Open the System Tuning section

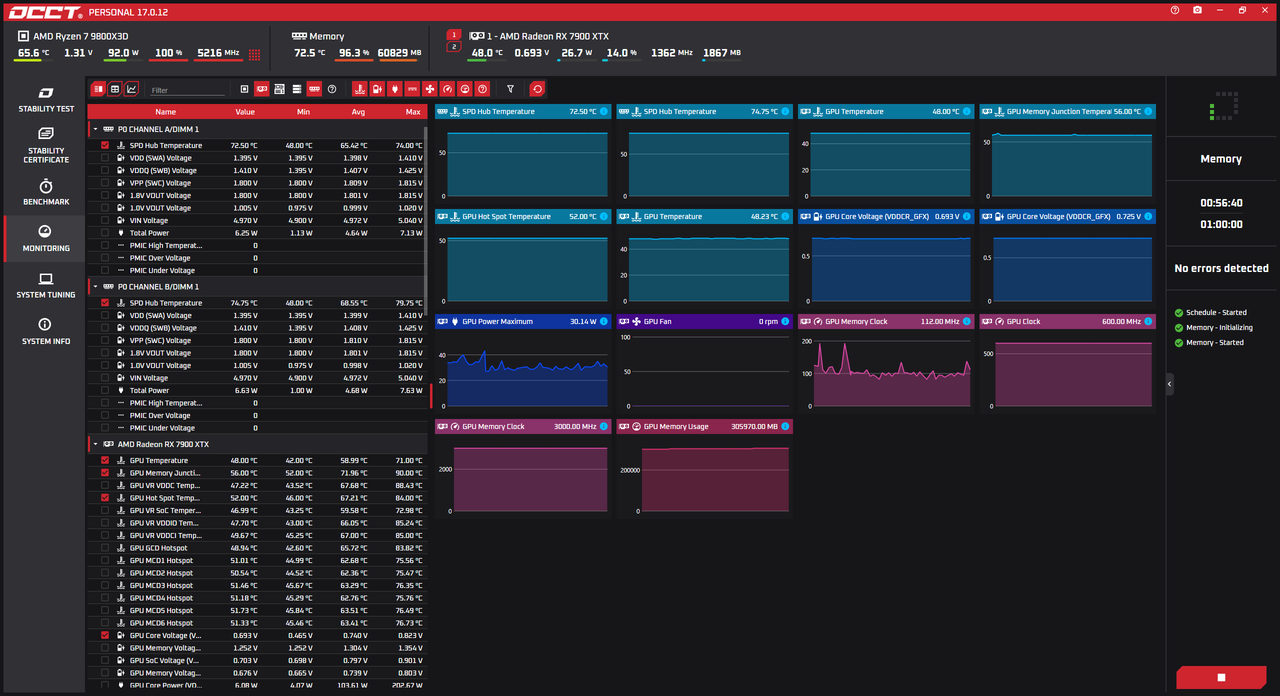[x=46, y=286]
